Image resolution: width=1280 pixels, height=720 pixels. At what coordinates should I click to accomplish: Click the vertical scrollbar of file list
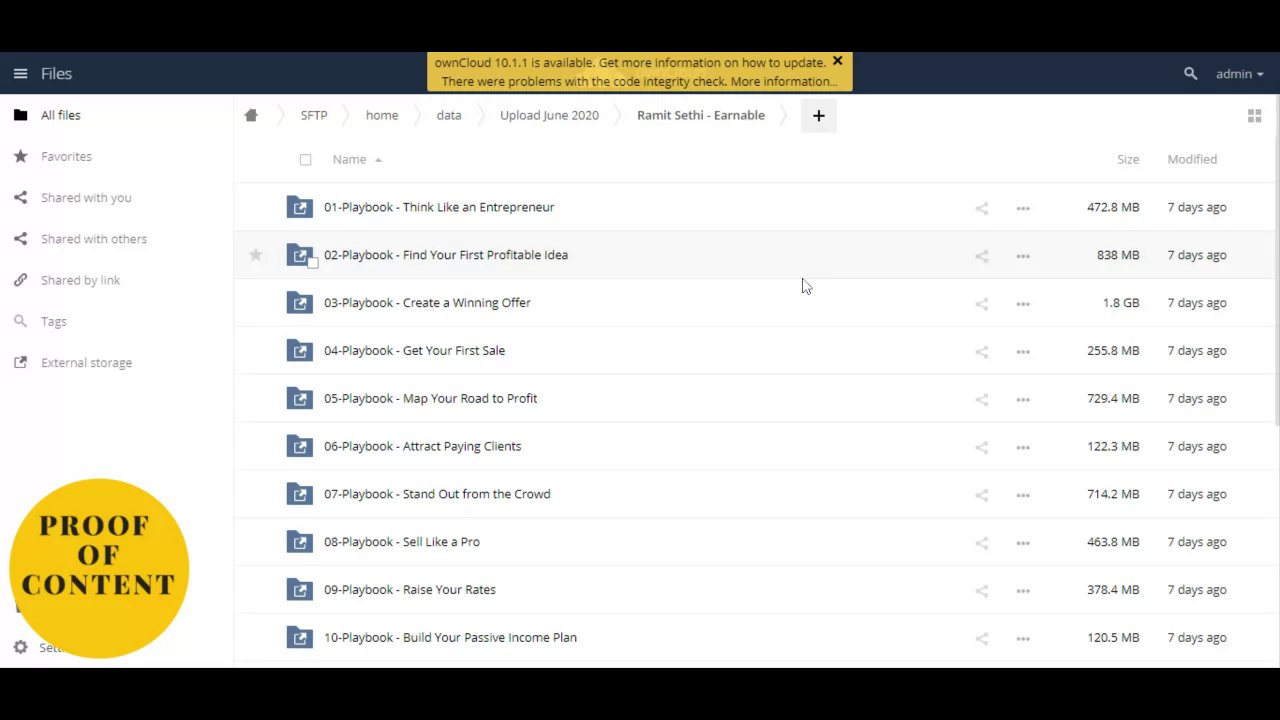[x=1277, y=260]
